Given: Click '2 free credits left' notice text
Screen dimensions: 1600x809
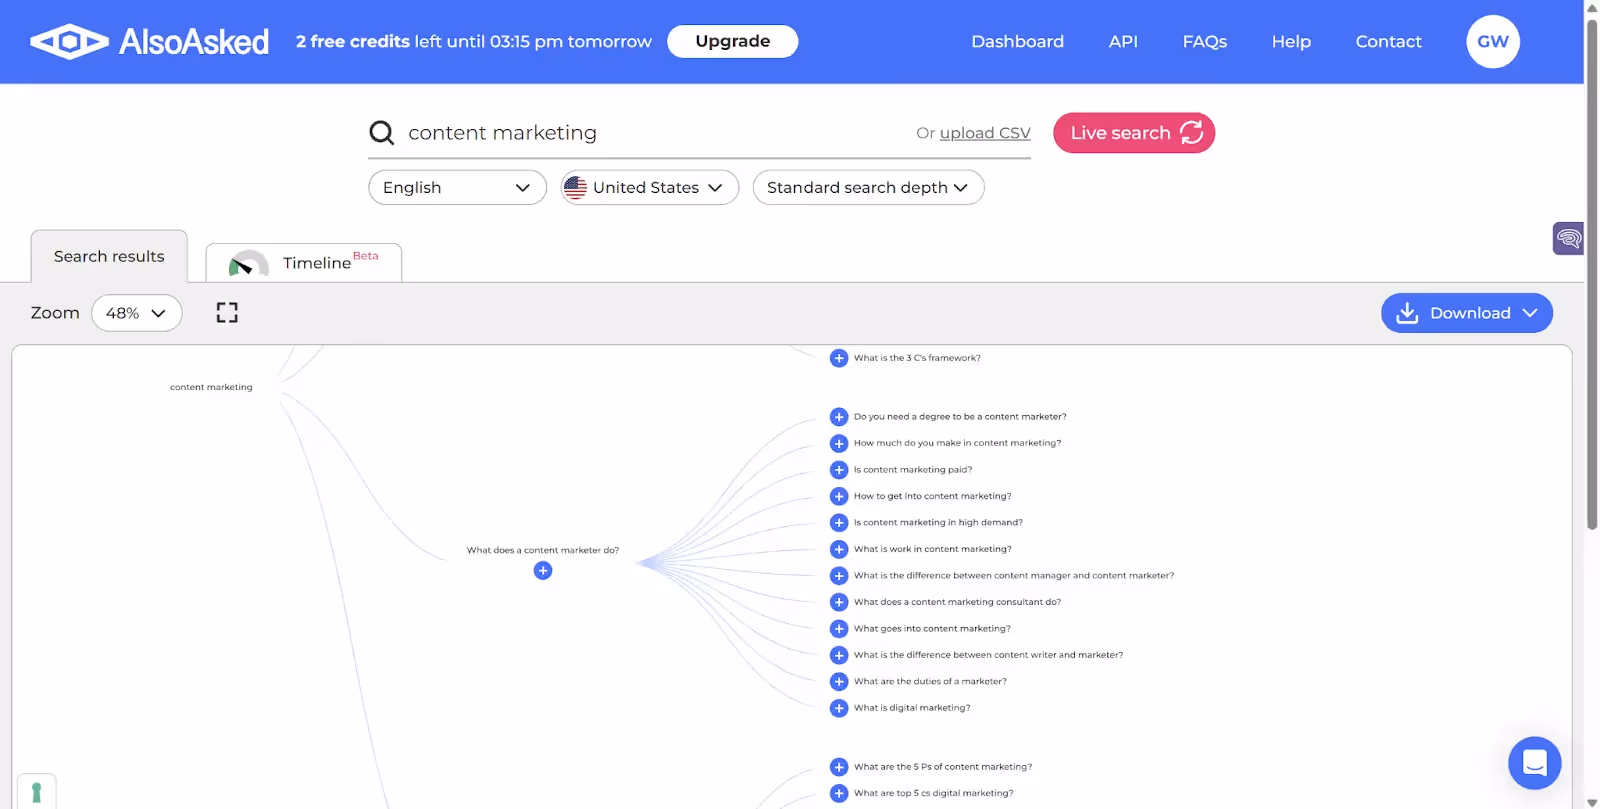Looking at the screenshot, I should [474, 41].
